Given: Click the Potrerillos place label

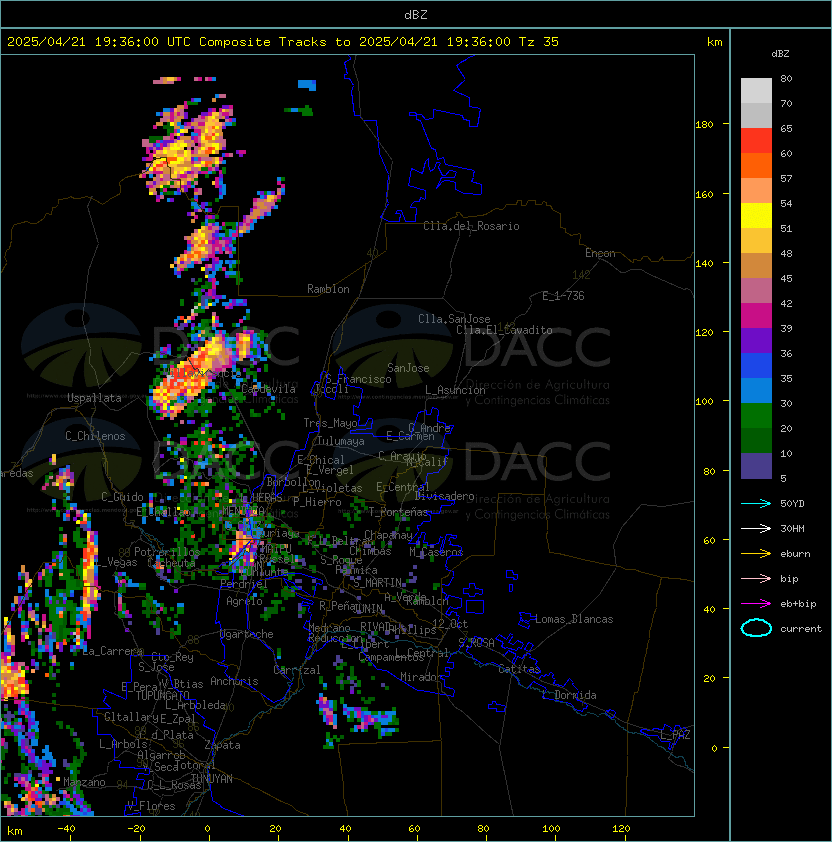Looking at the screenshot, I should [167, 552].
